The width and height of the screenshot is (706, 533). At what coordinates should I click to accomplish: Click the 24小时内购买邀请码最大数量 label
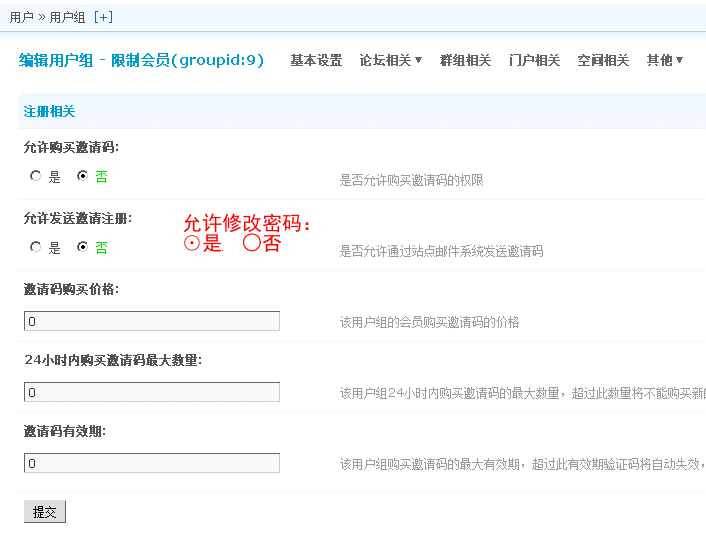pos(113,360)
